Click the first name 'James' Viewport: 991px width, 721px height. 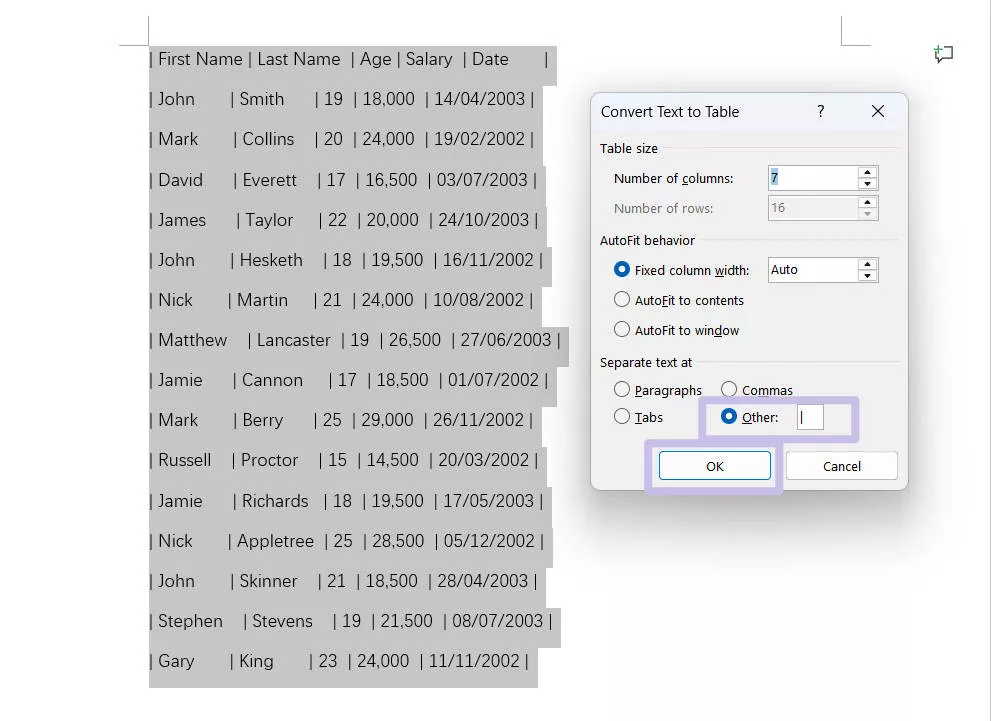pos(182,220)
